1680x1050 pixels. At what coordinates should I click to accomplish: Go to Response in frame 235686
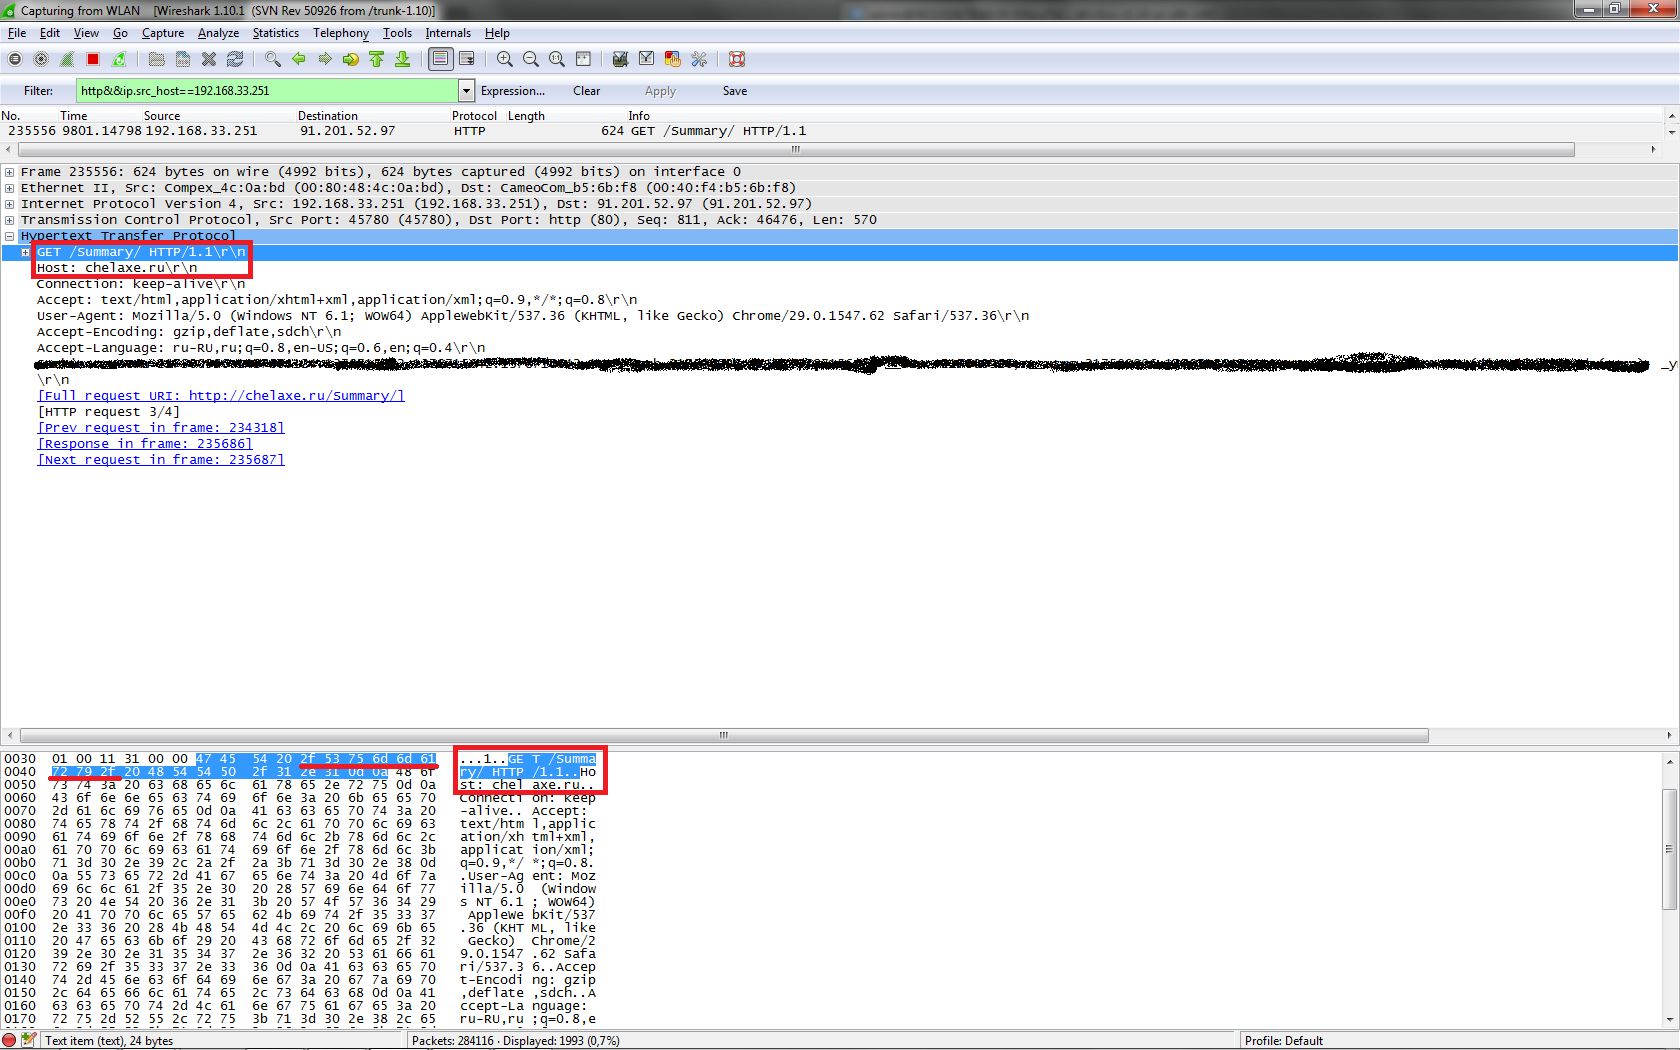point(145,444)
